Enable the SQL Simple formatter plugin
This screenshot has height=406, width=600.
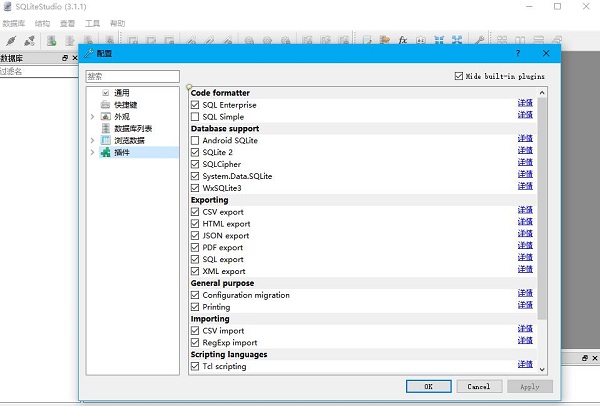[x=195, y=117]
